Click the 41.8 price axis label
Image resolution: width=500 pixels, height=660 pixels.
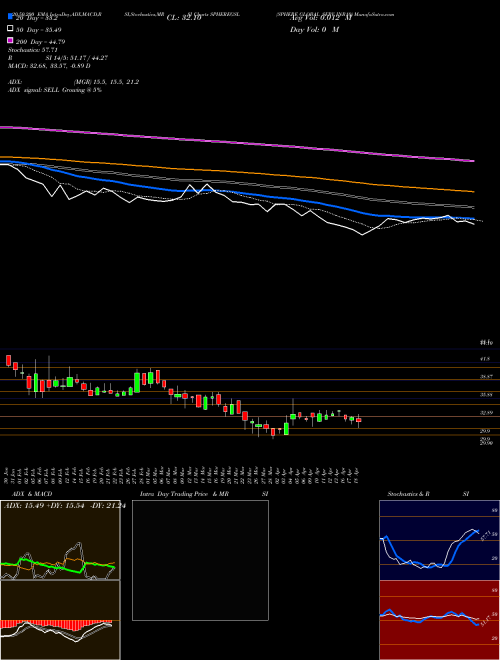point(485,359)
